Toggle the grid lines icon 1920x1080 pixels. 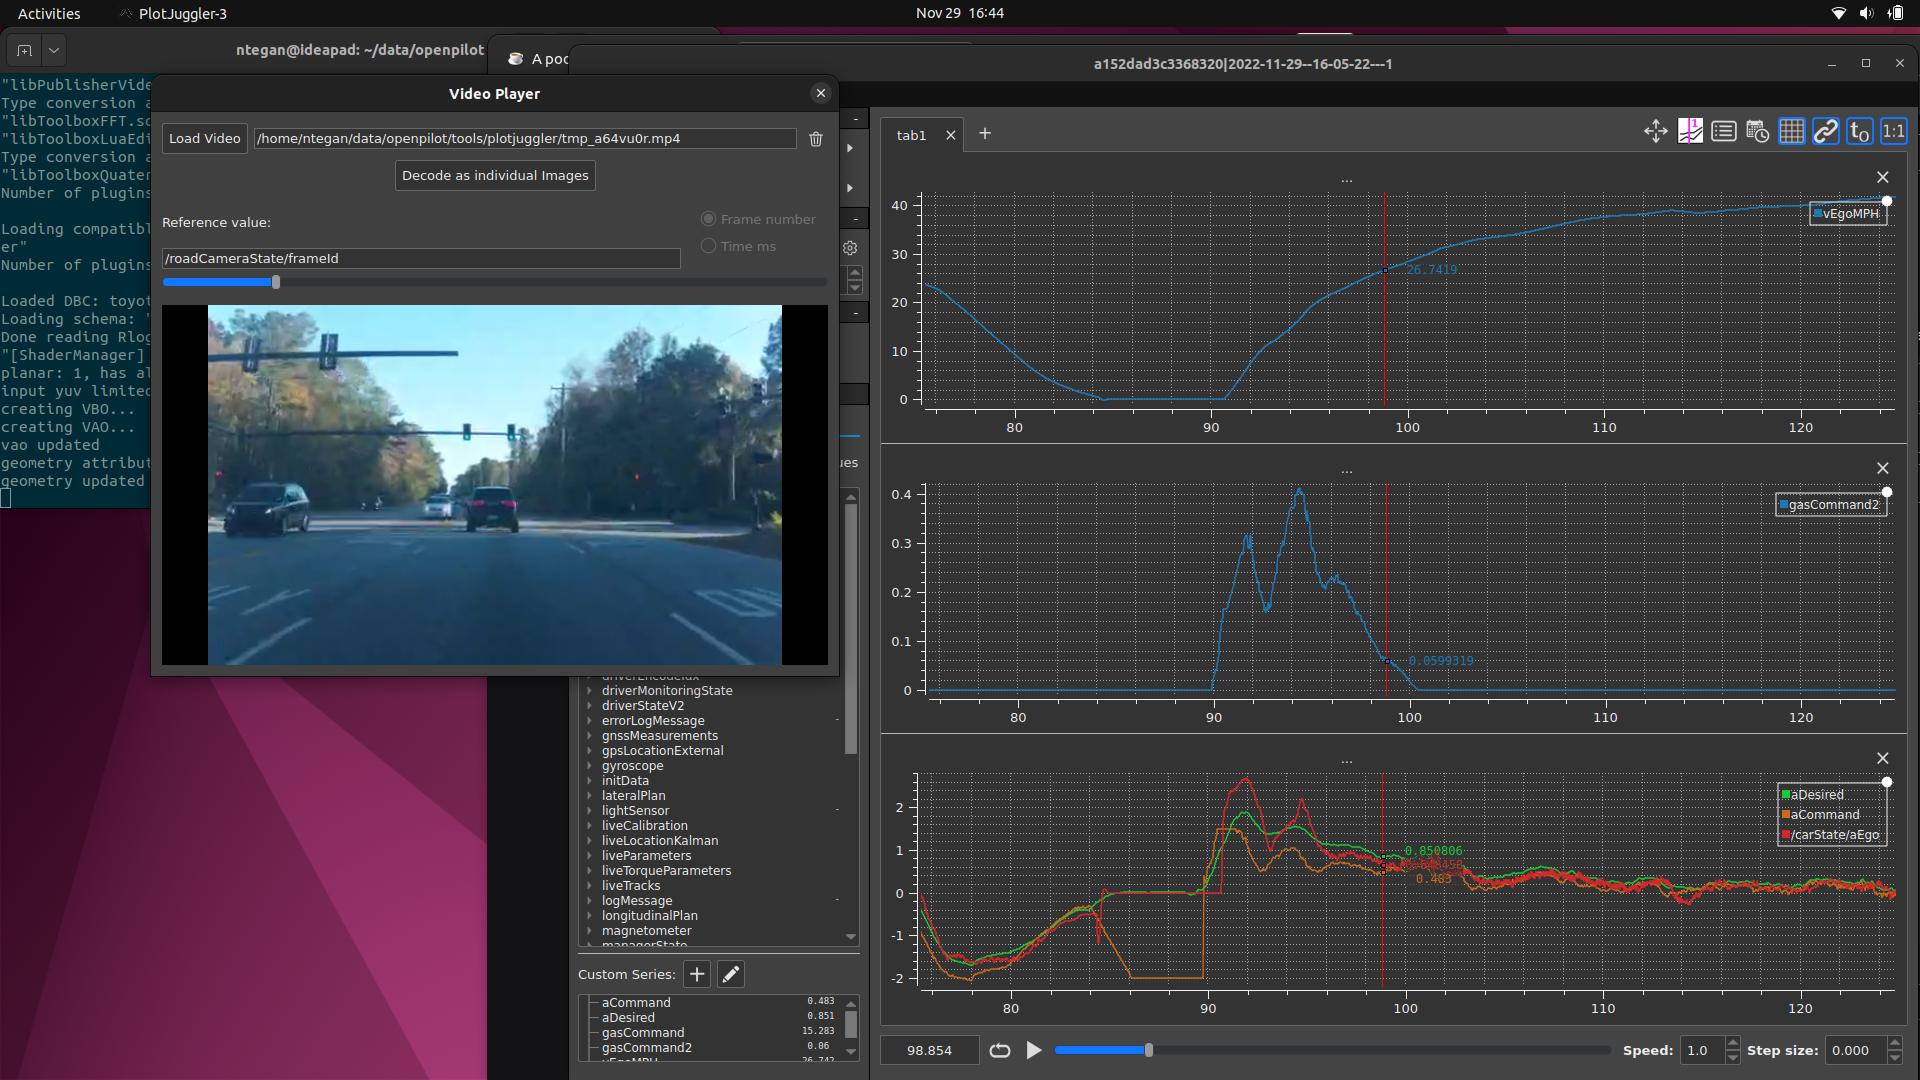point(1792,132)
